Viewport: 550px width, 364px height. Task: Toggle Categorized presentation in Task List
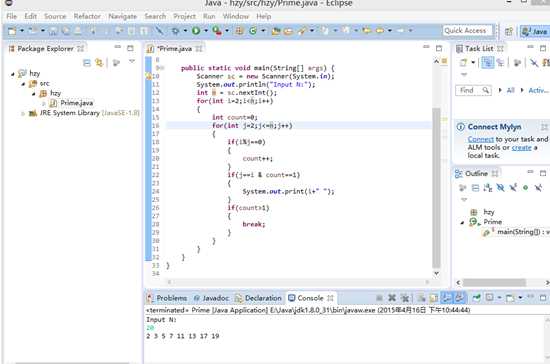(488, 63)
